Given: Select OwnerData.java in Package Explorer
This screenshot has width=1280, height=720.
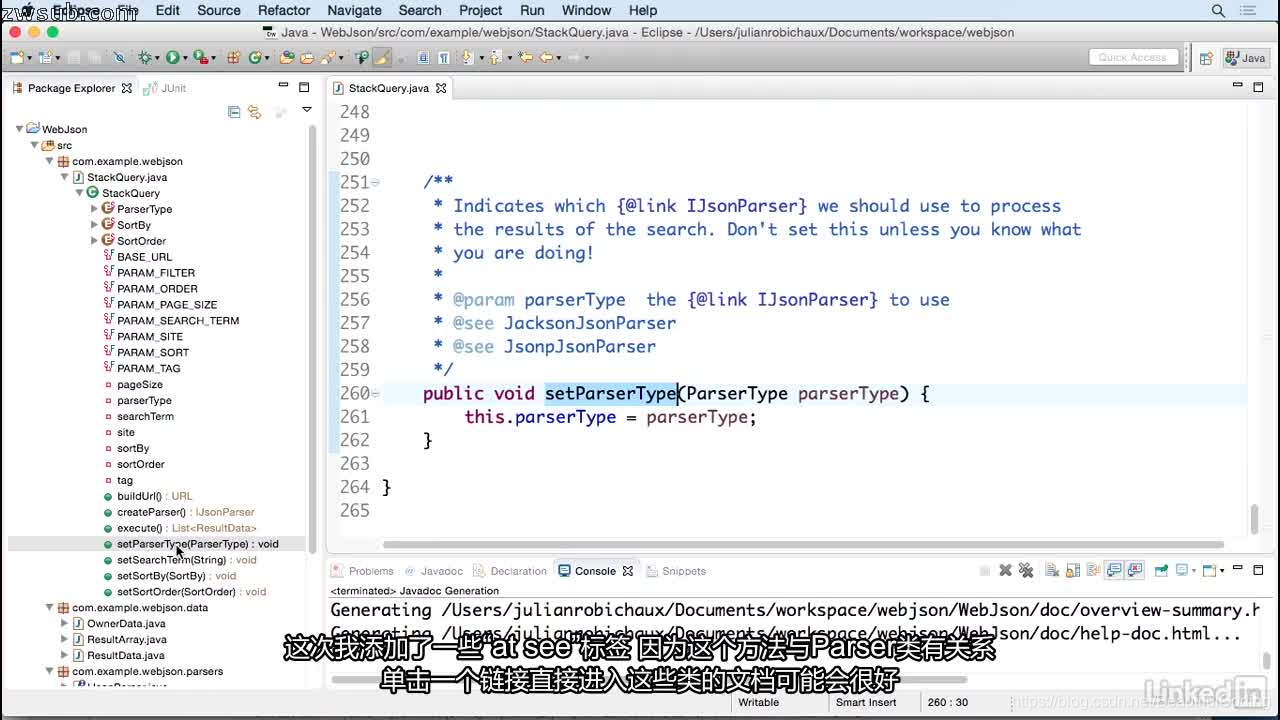Looking at the screenshot, I should tap(126, 624).
